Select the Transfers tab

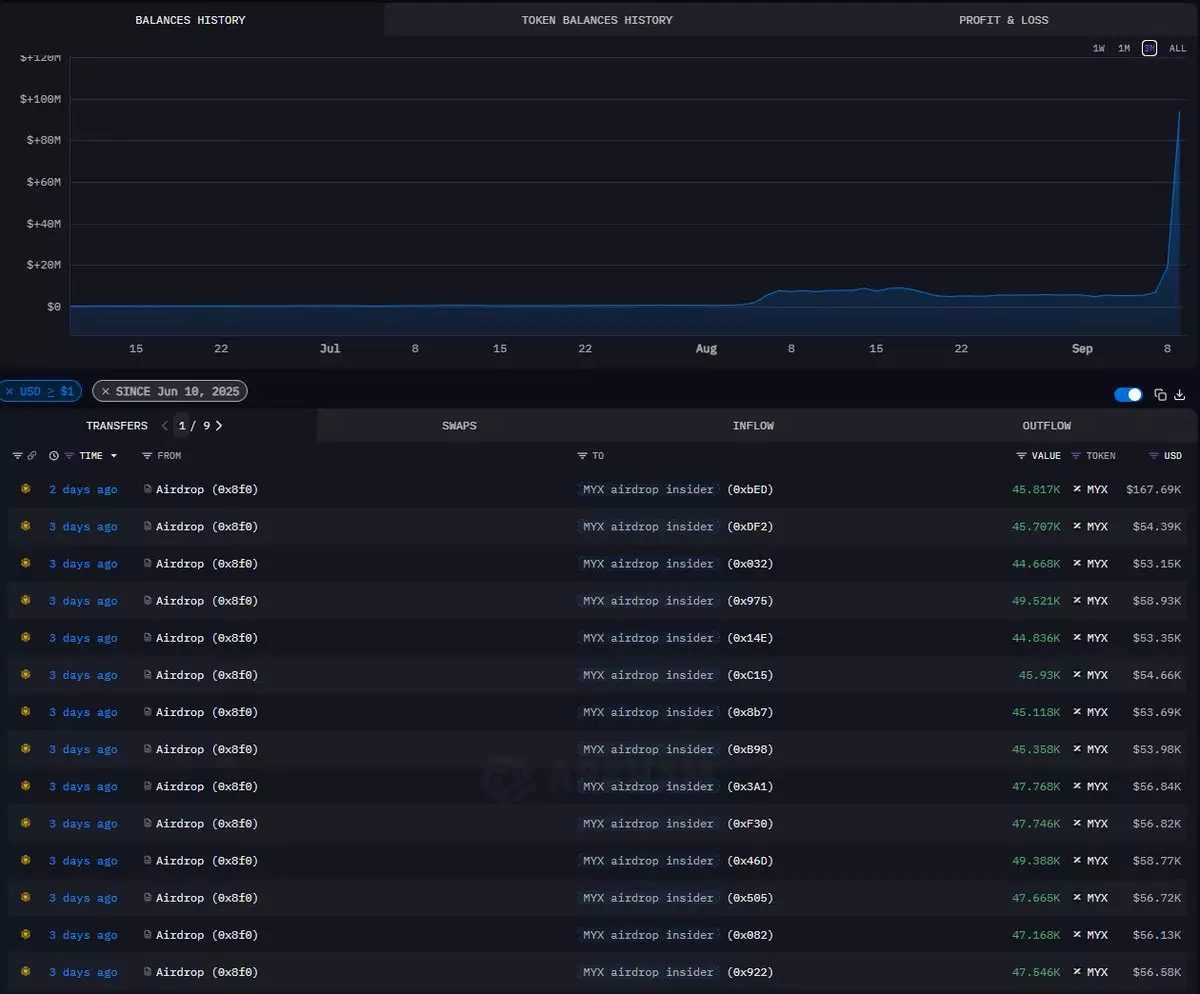tap(117, 426)
